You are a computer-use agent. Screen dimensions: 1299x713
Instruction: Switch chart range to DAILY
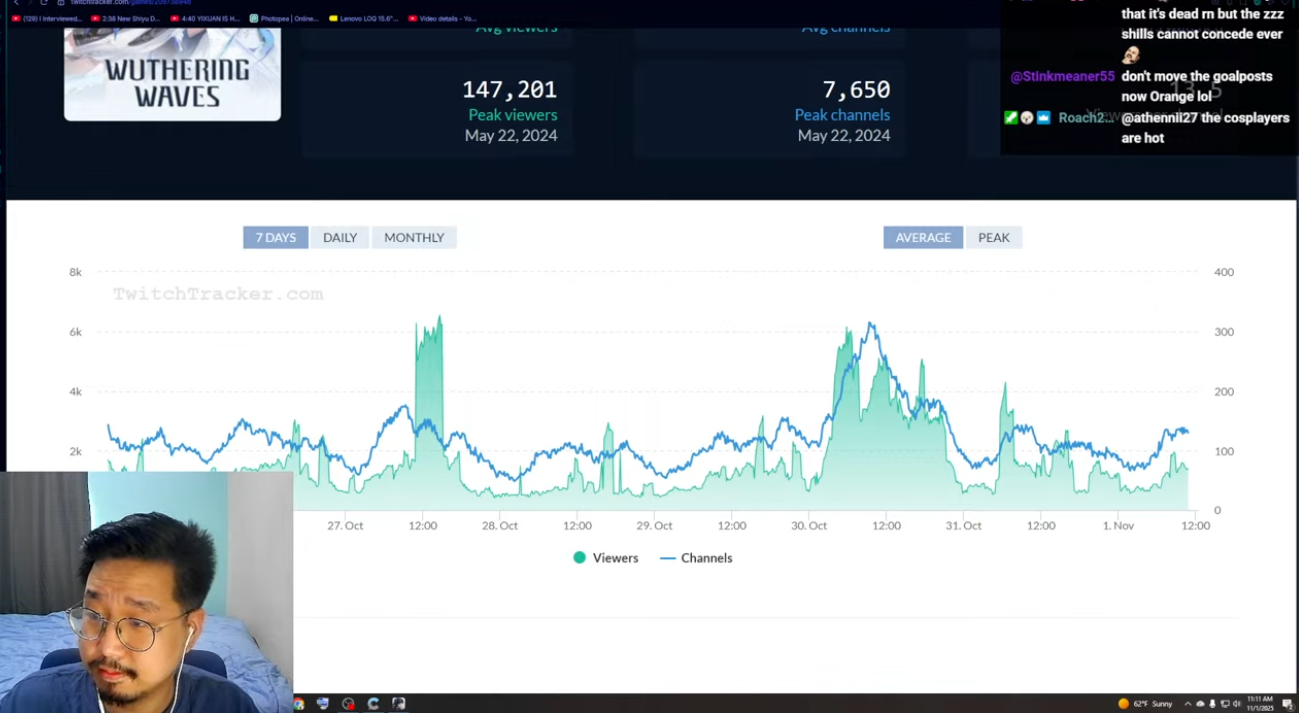(340, 237)
